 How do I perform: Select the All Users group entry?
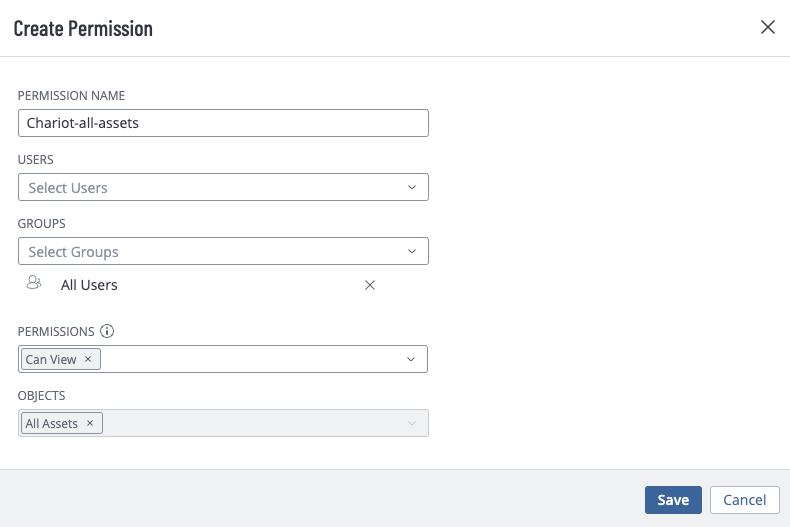click(89, 285)
